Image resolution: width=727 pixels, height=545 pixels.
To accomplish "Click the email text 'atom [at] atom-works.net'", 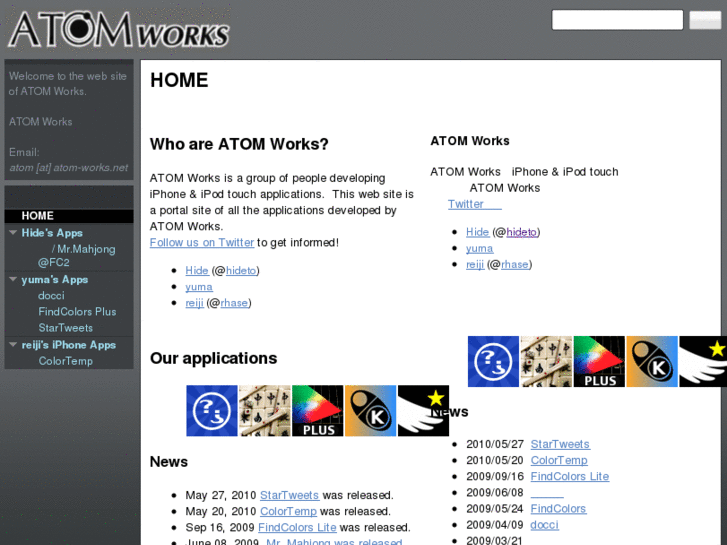I will point(69,167).
